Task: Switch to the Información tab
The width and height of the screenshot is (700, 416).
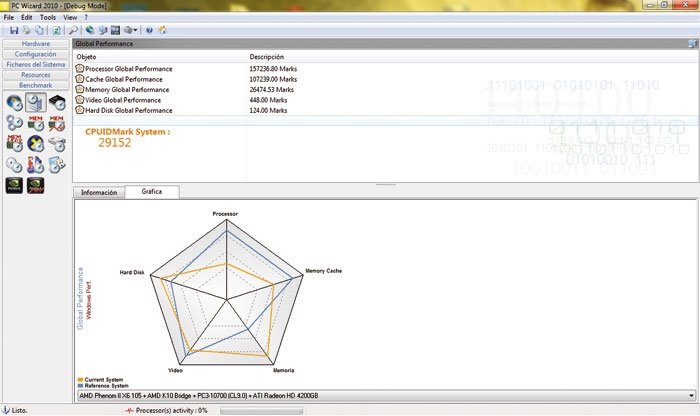Action: [x=99, y=193]
